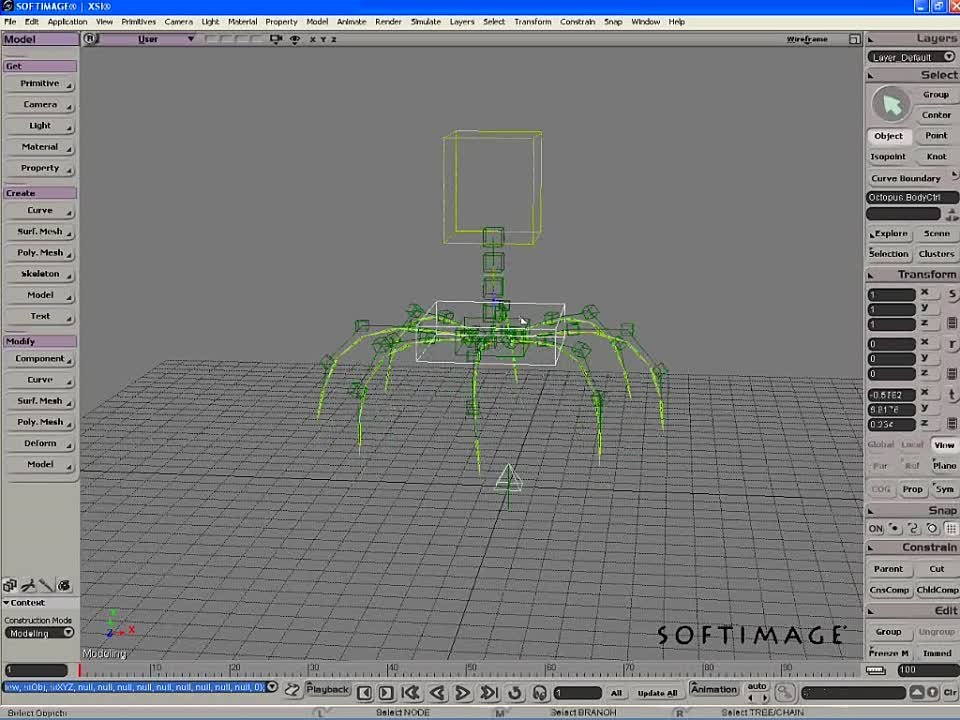The height and width of the screenshot is (720, 960).
Task: Open the Animate menu
Action: click(x=351, y=21)
